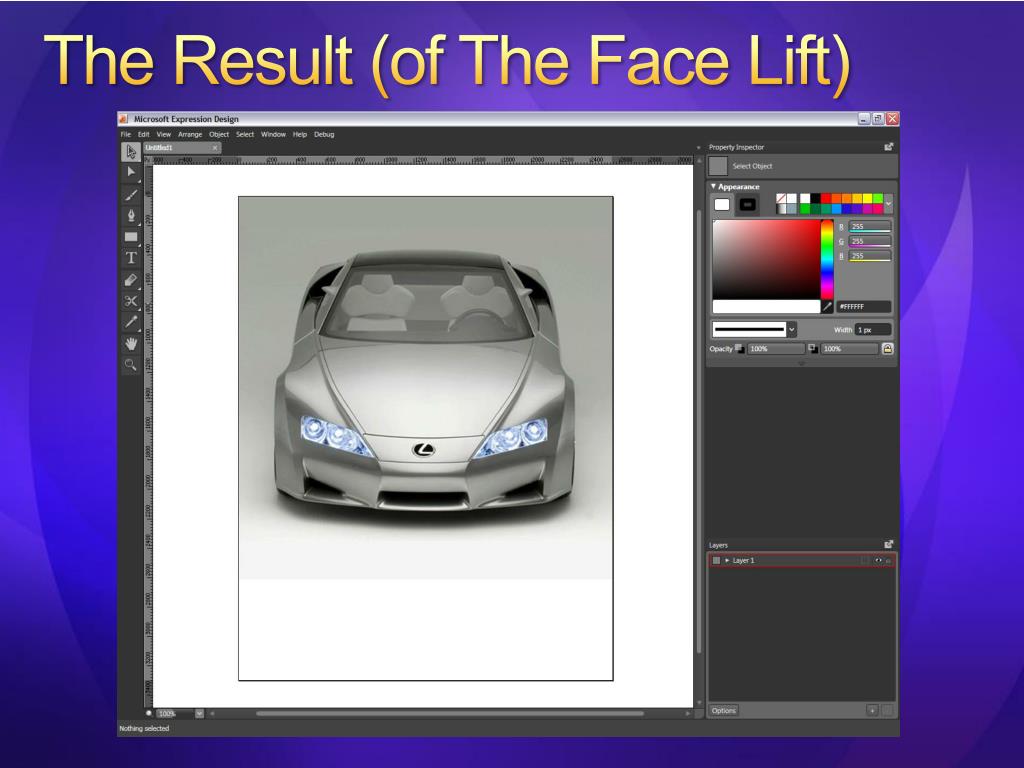
Task: Pick the red color swatch
Action: coord(826,199)
